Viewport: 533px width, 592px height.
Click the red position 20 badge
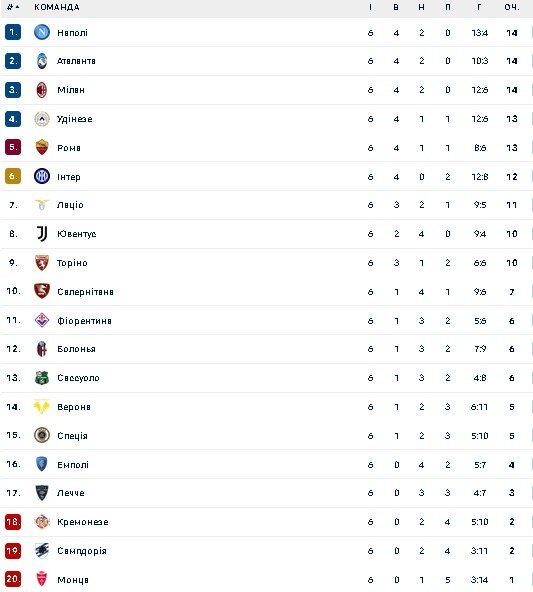tap(13, 579)
